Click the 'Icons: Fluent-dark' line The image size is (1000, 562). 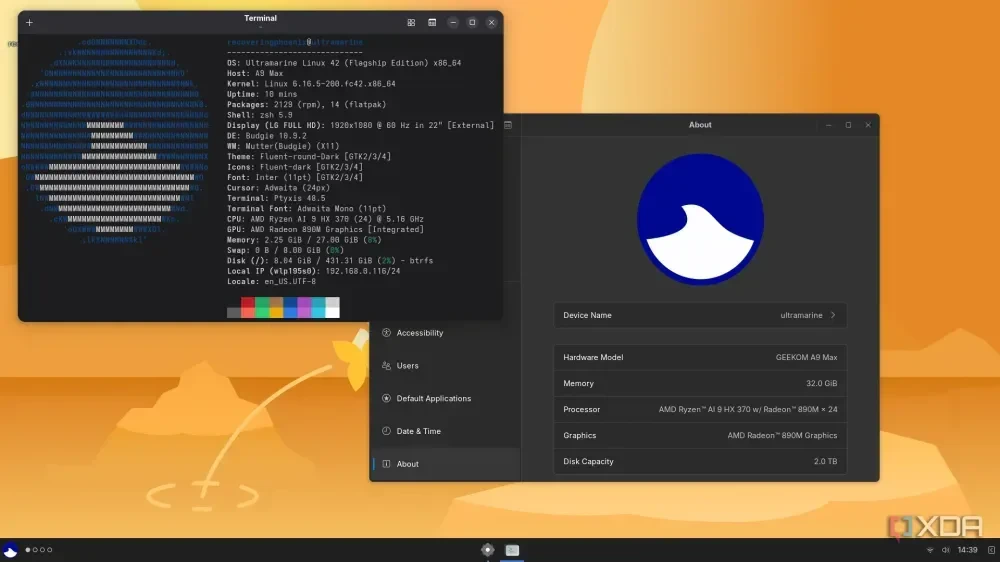[295, 167]
